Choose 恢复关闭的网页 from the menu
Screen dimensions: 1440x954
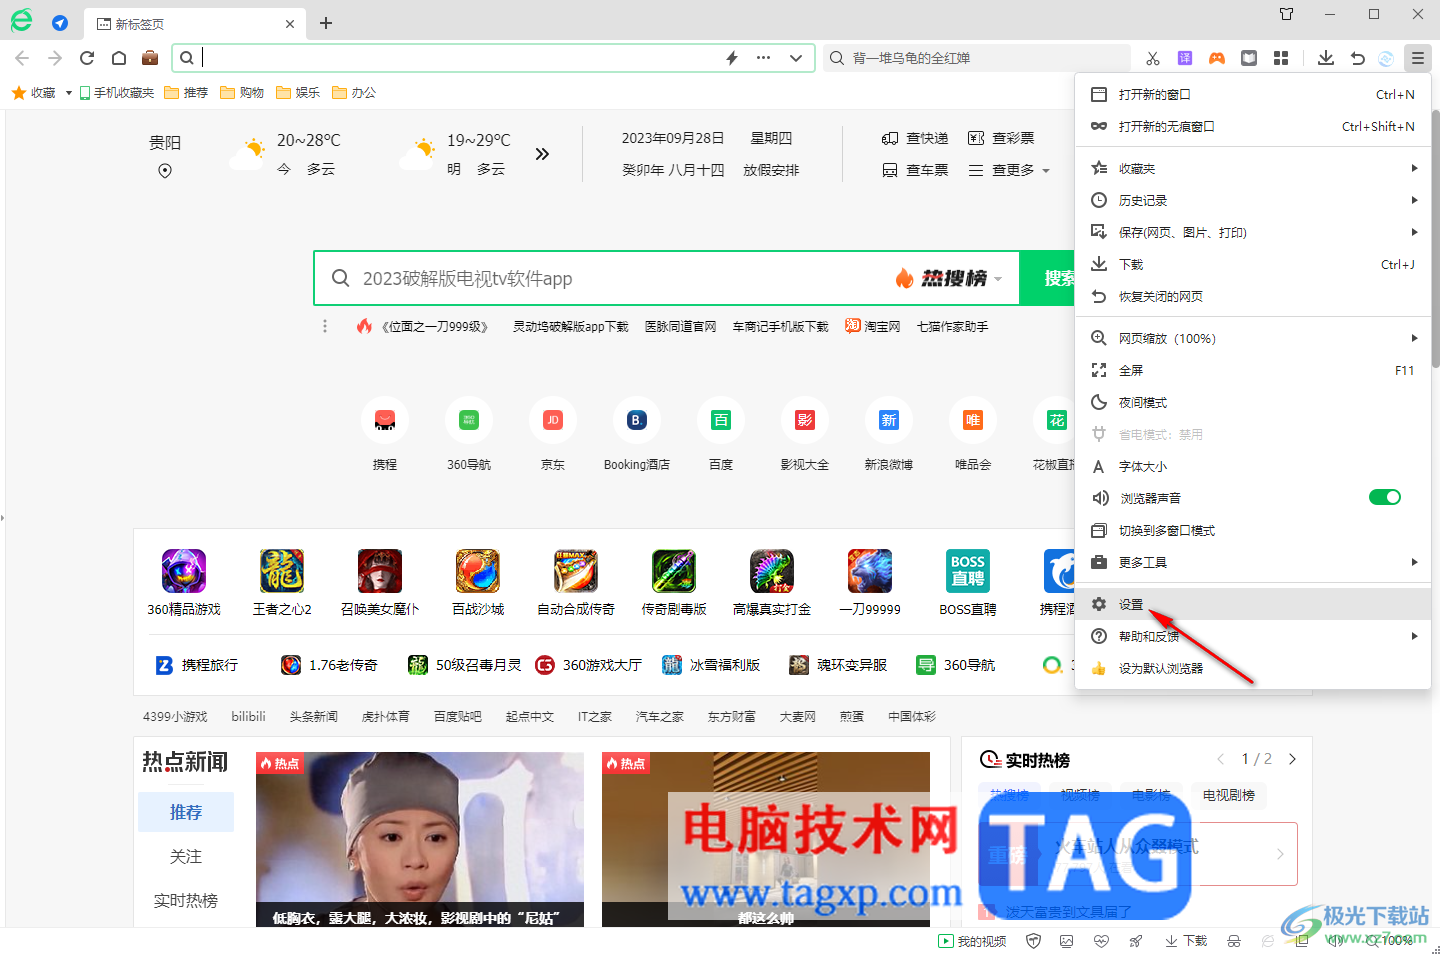[x=1253, y=296]
